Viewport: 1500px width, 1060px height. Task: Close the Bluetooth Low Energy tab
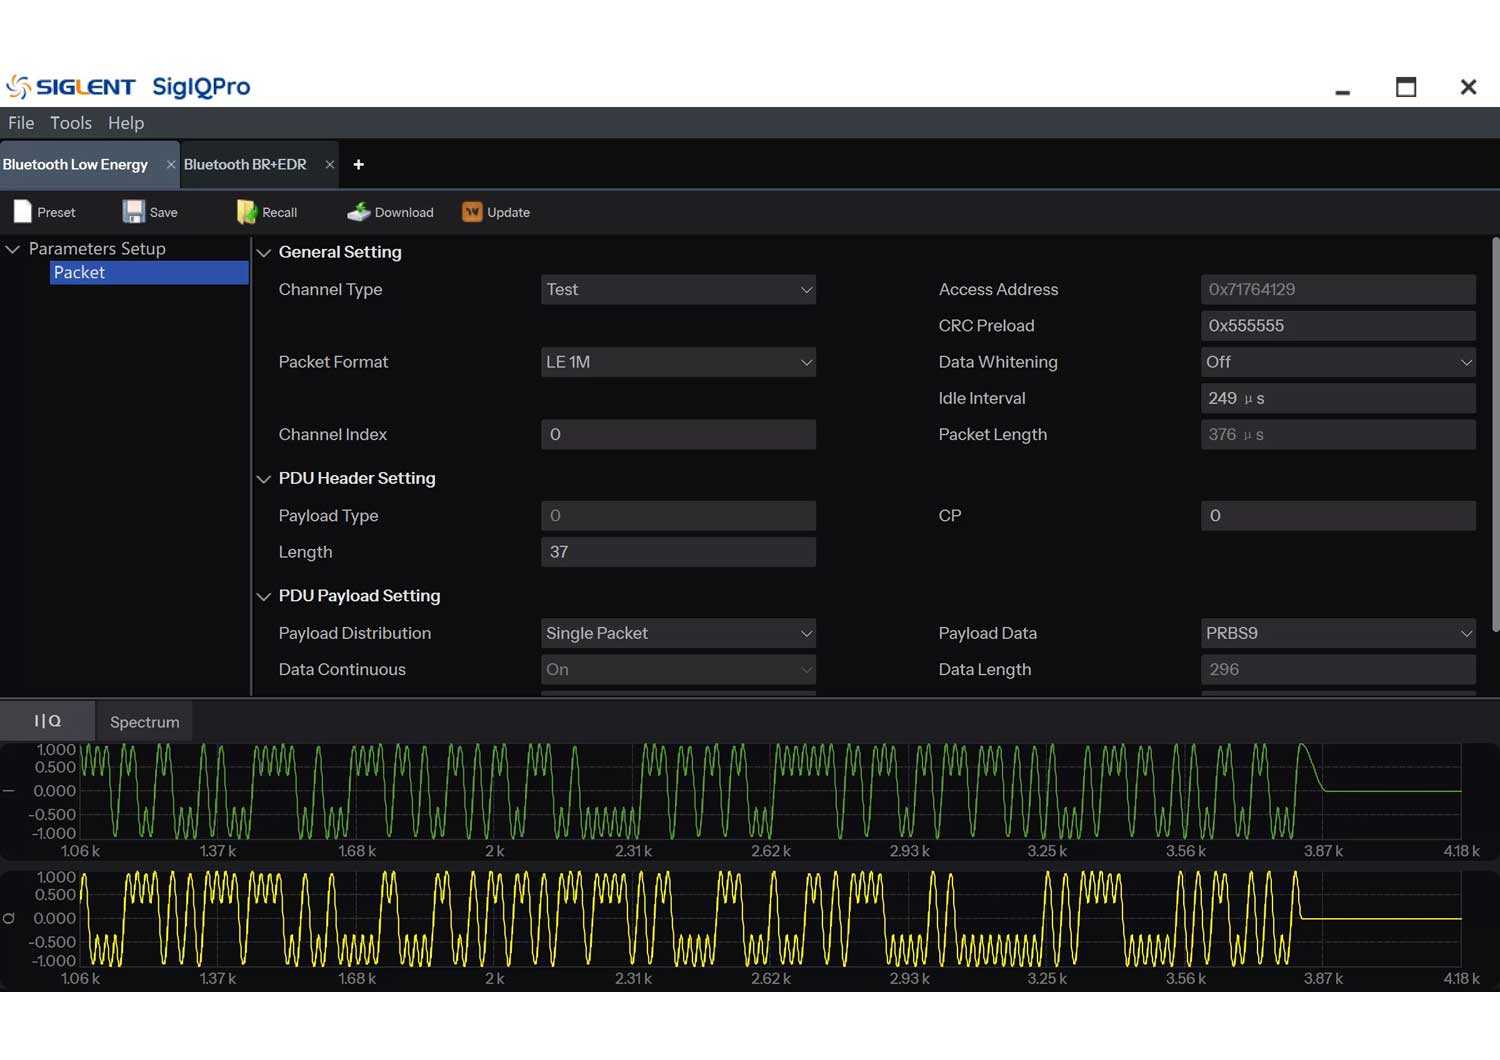[171, 165]
